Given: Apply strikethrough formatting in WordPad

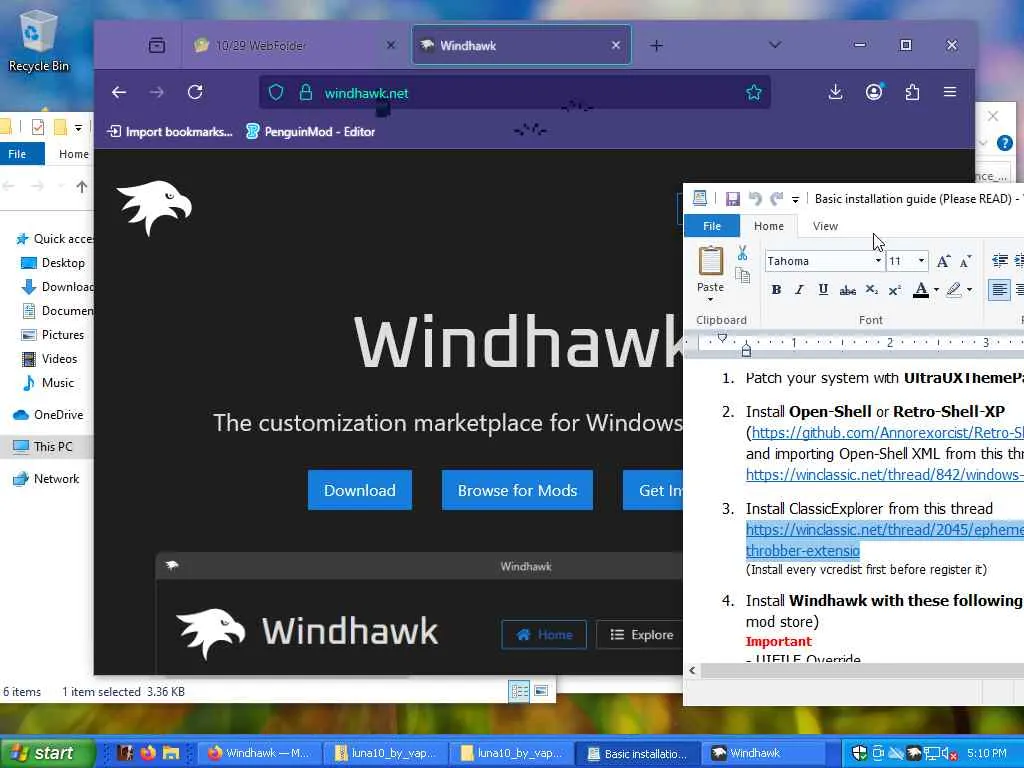Looking at the screenshot, I should [848, 290].
